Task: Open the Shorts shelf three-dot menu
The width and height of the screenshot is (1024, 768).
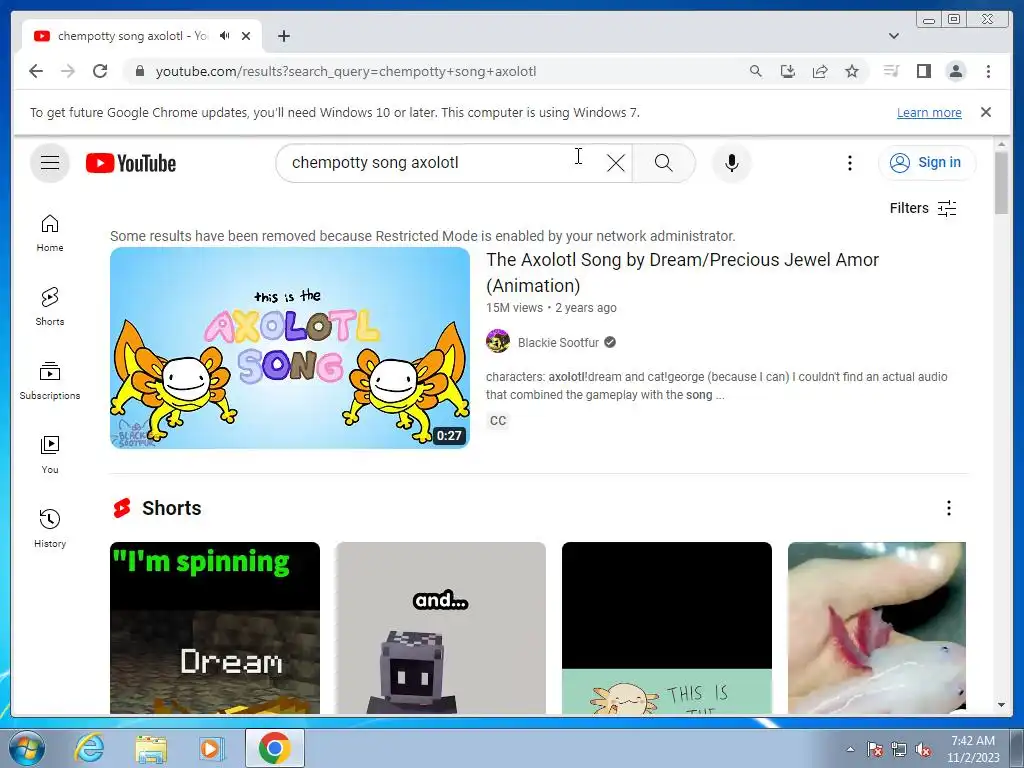Action: coord(948,508)
